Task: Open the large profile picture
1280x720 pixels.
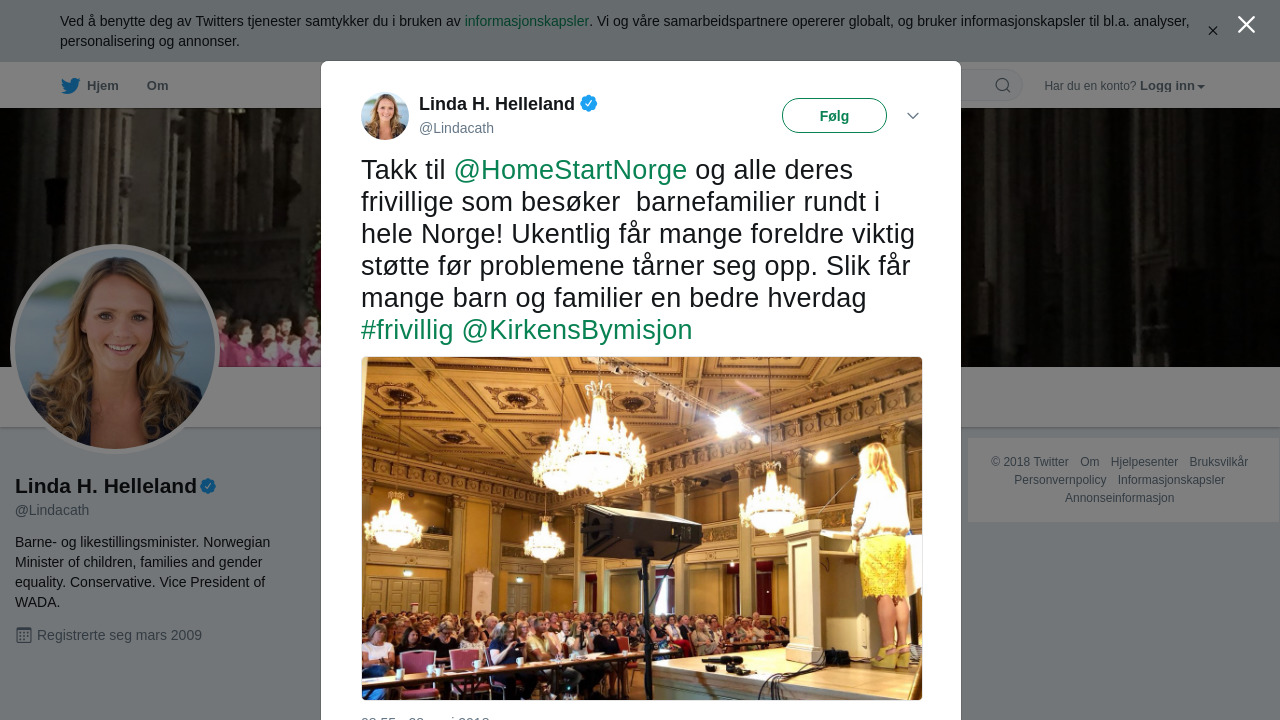Action: [115, 348]
